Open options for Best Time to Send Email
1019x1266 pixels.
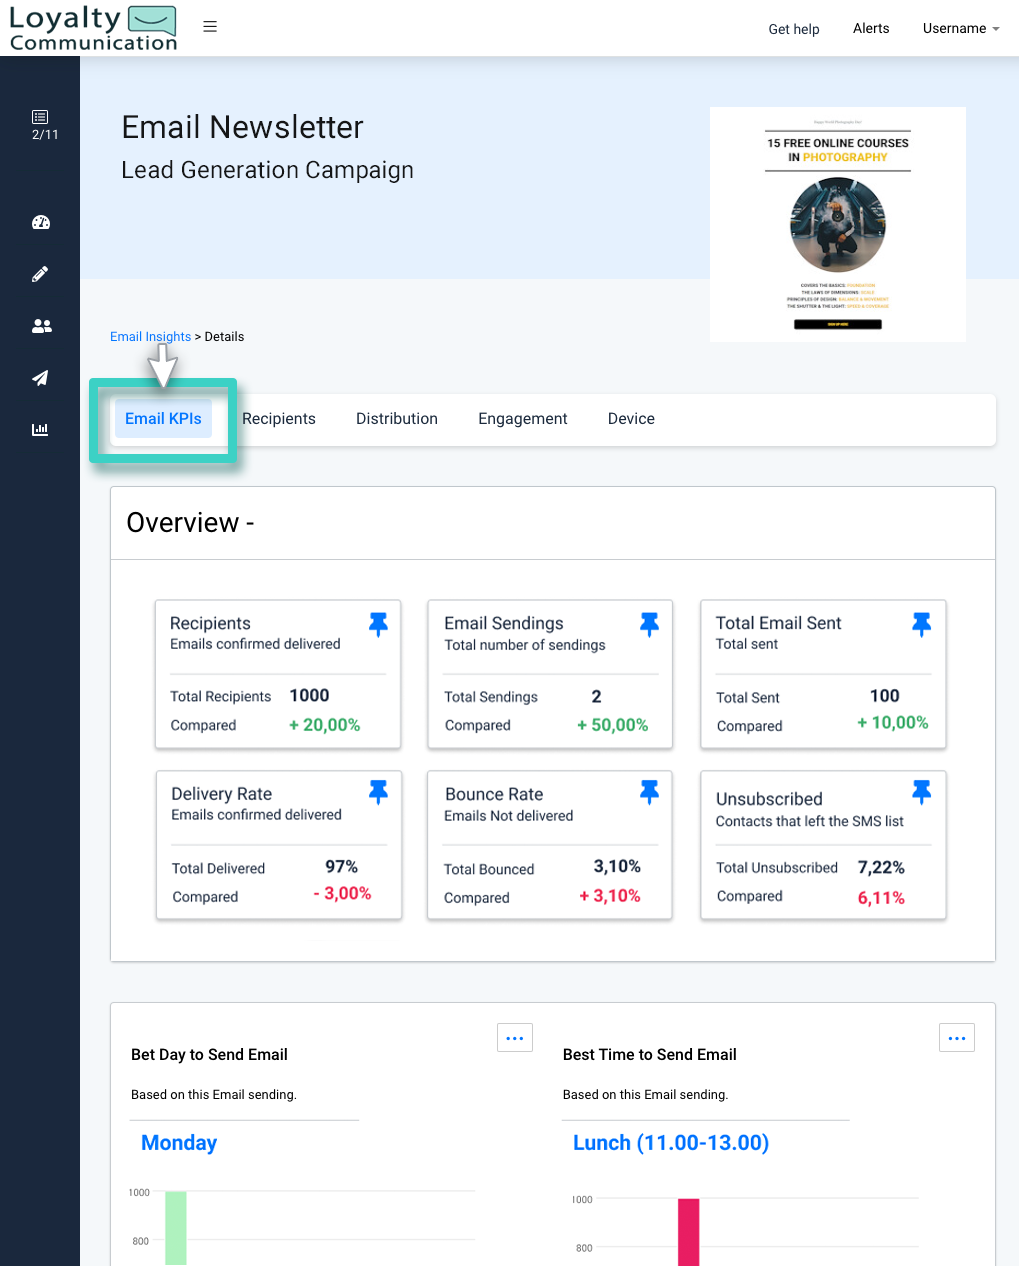coord(956,1037)
